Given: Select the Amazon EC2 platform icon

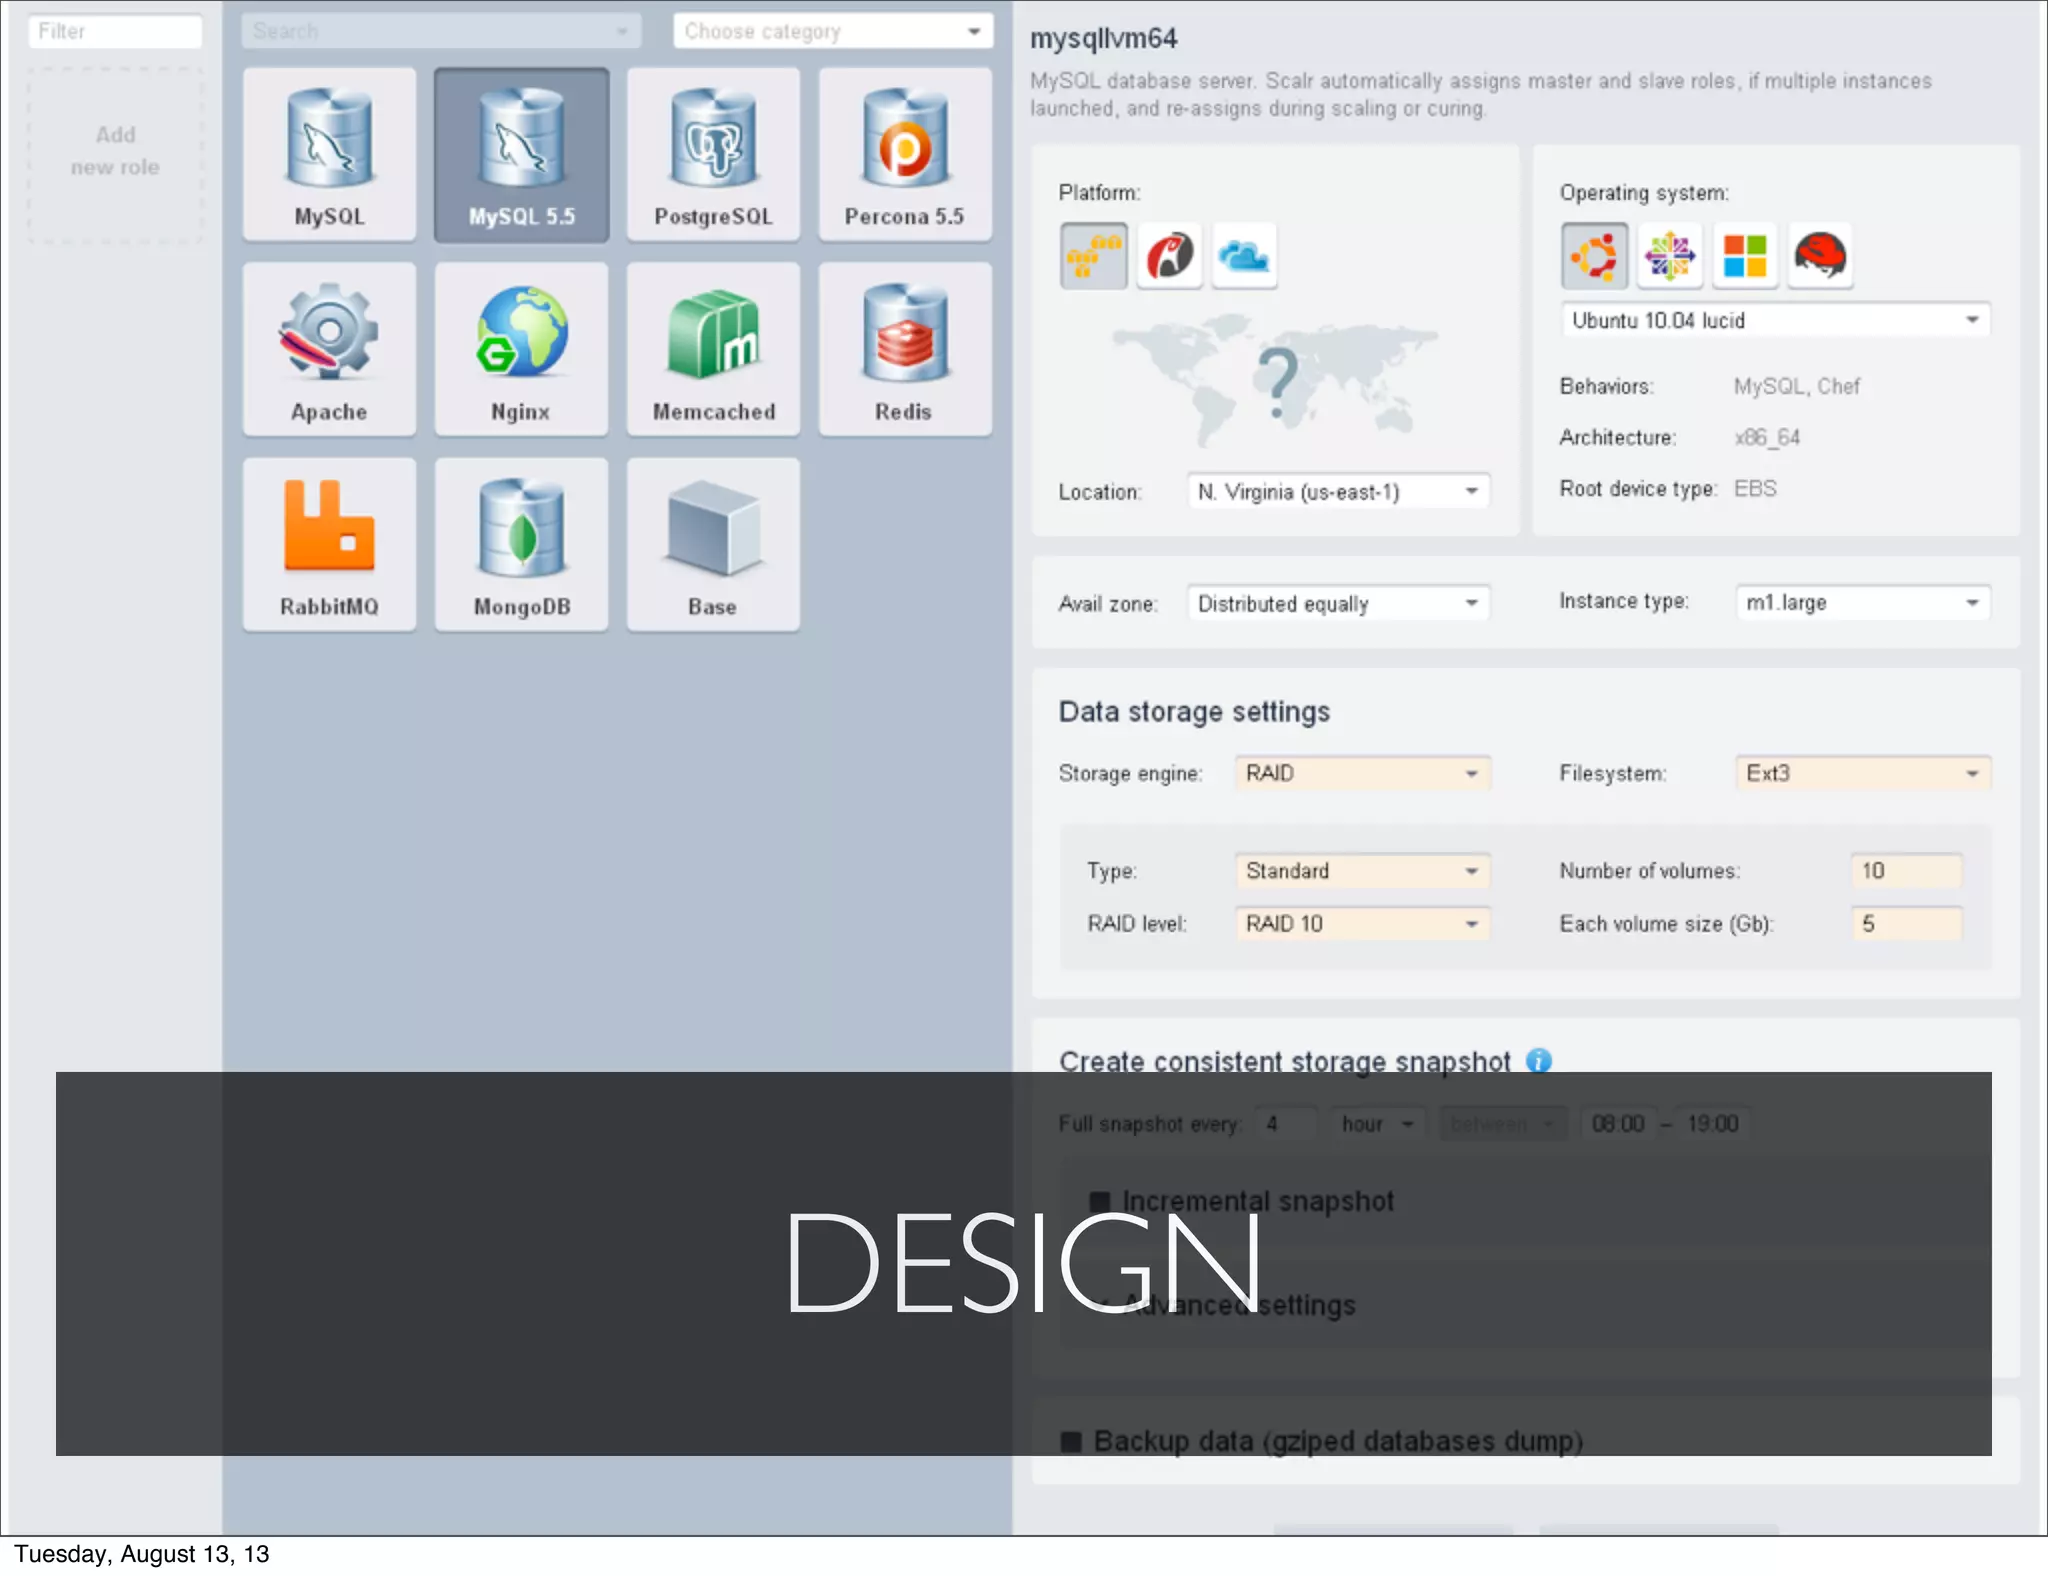Looking at the screenshot, I should point(1094,256).
